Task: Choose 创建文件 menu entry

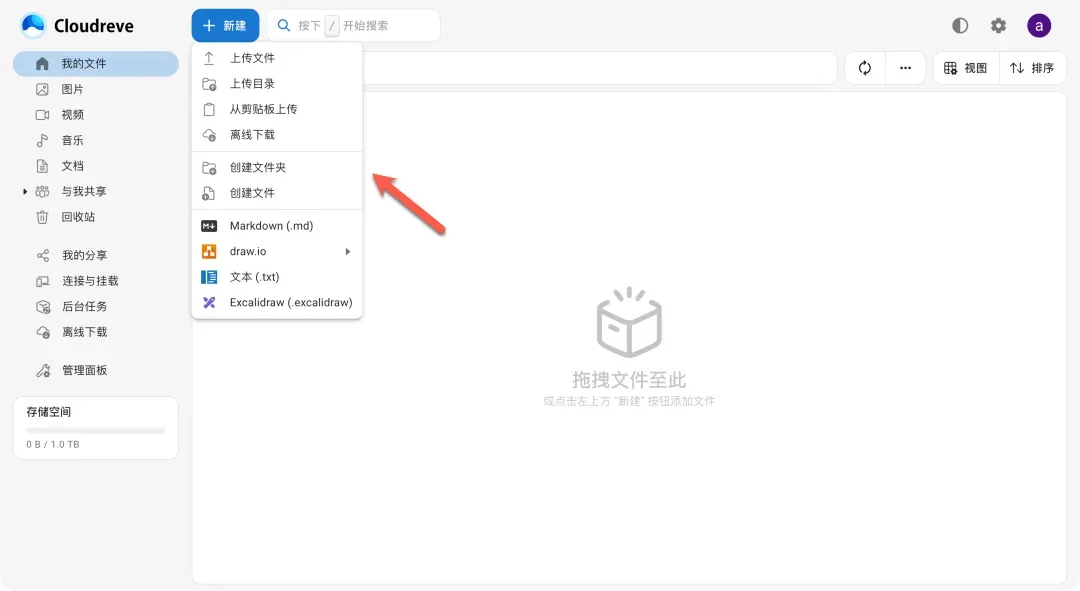Action: coord(277,194)
